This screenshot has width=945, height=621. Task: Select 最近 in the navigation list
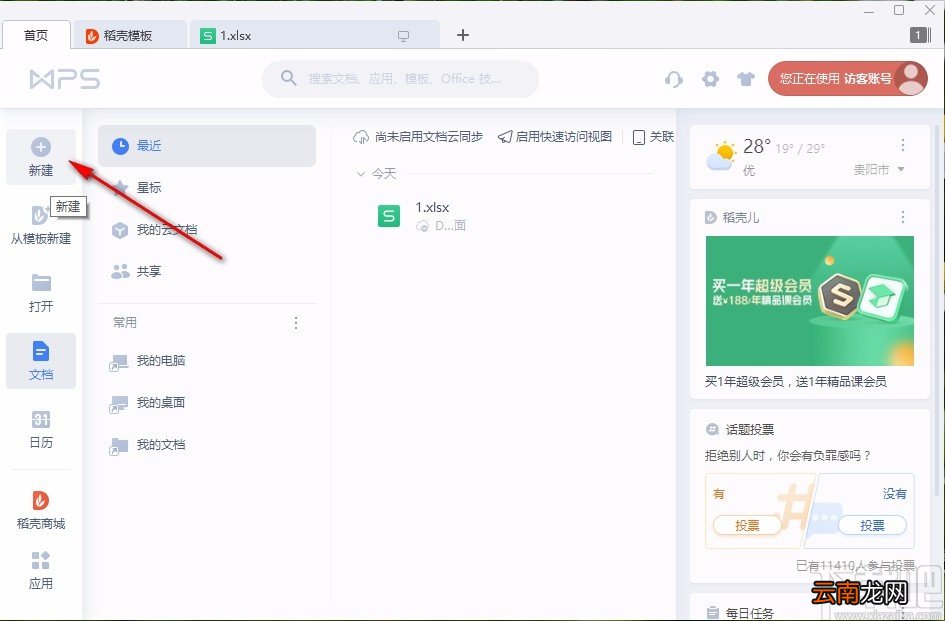207,146
